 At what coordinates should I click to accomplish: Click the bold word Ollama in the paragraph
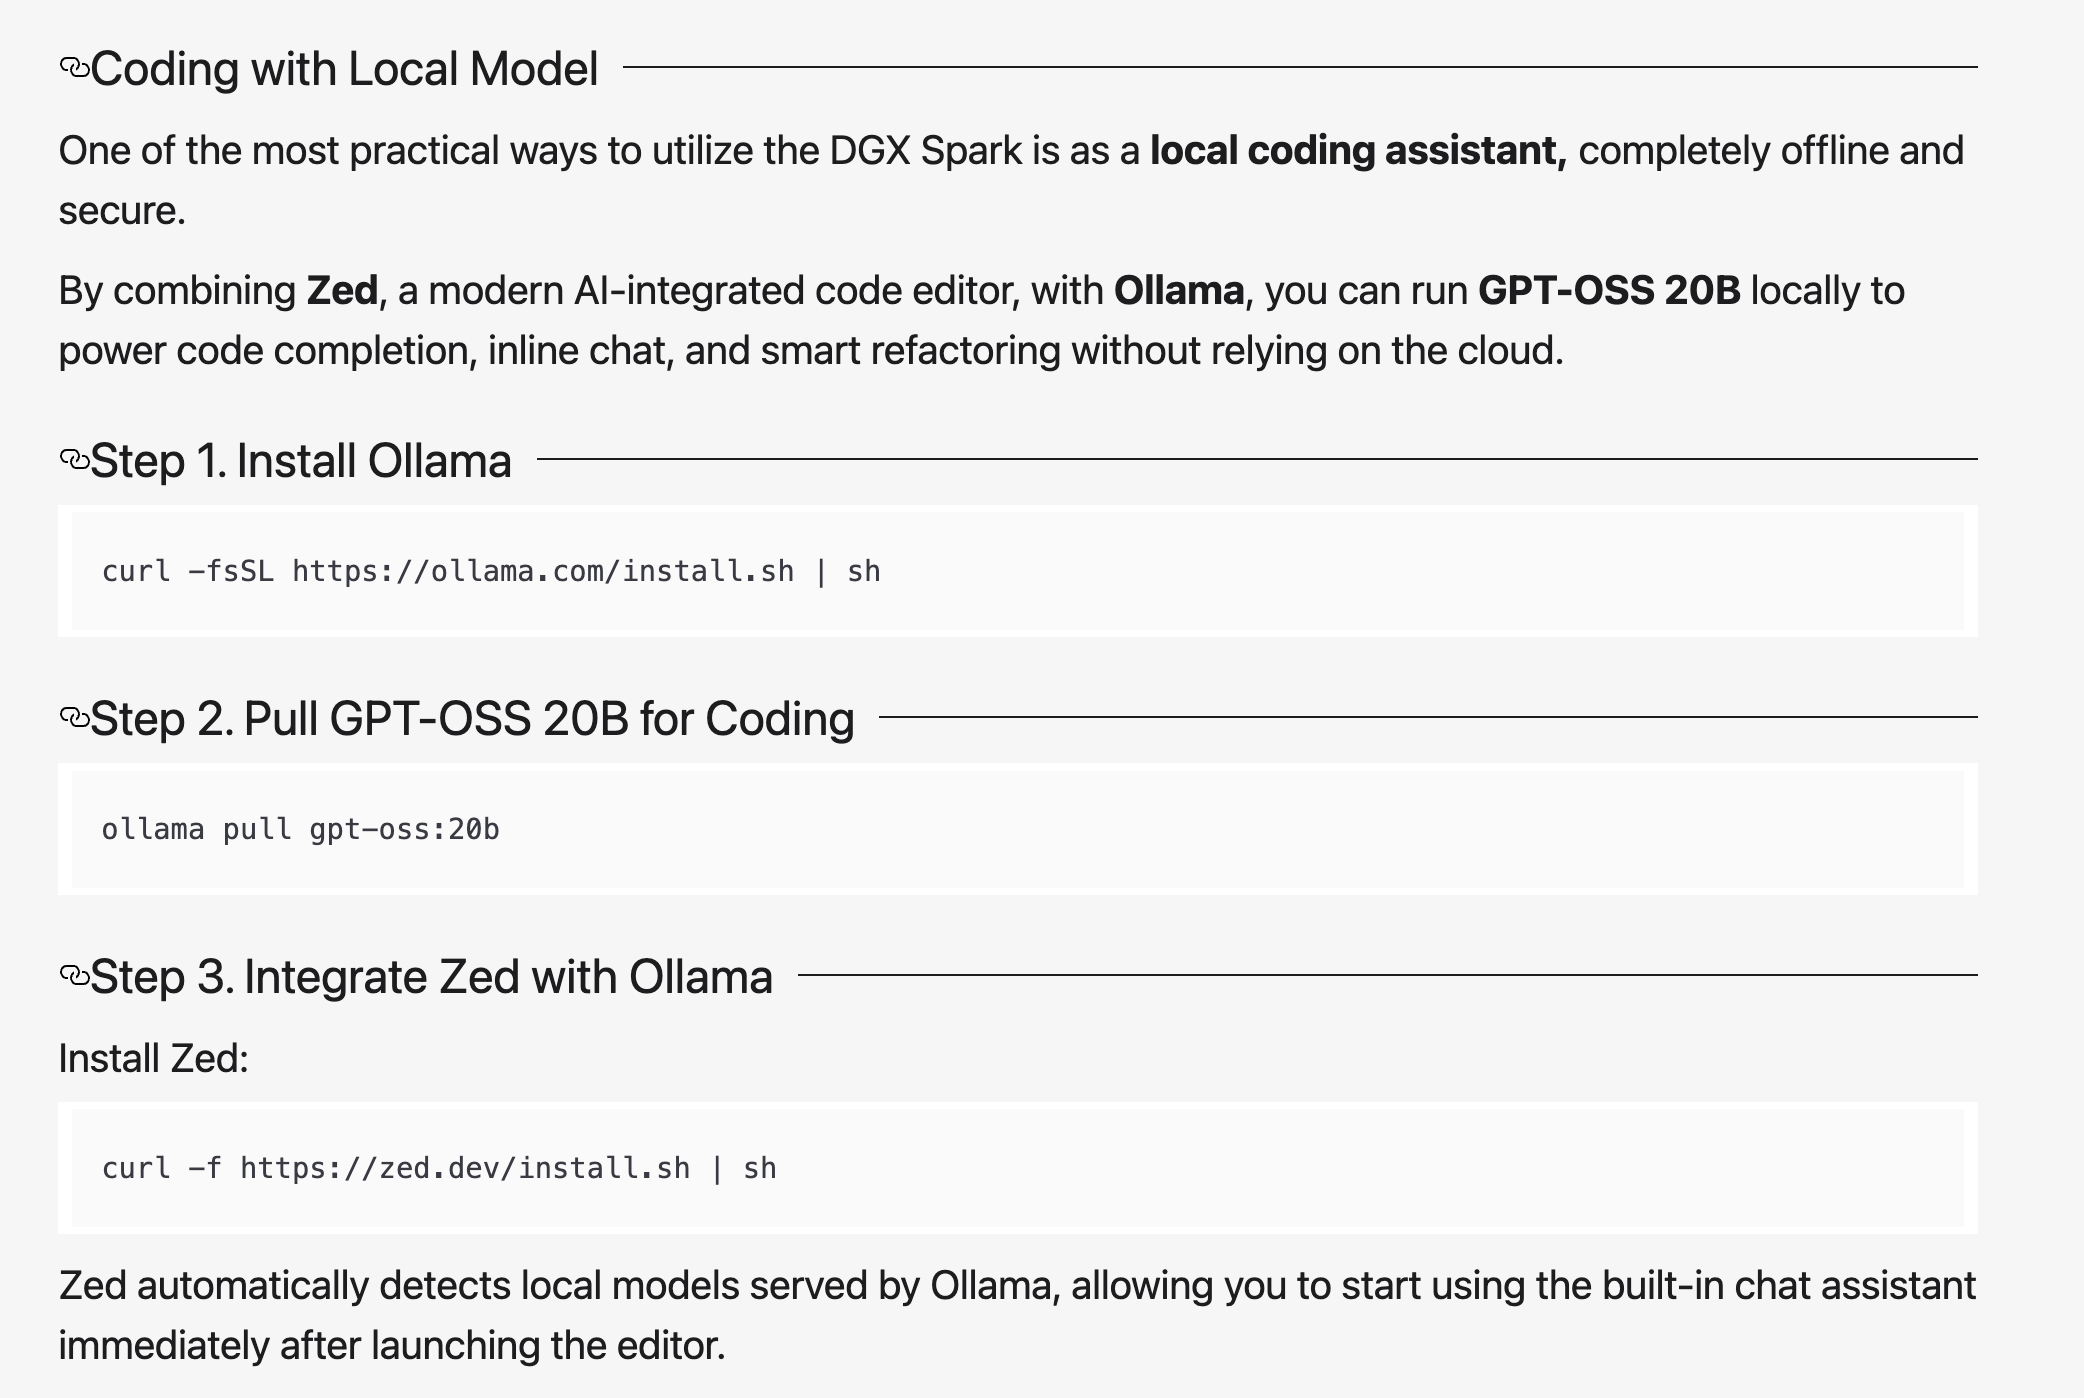coord(1179,291)
